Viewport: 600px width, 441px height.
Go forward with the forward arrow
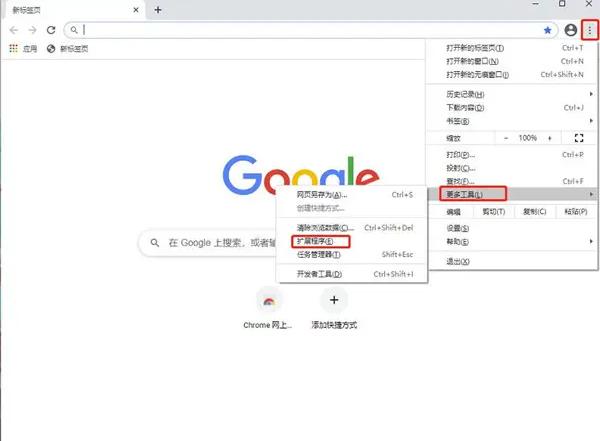[x=33, y=30]
